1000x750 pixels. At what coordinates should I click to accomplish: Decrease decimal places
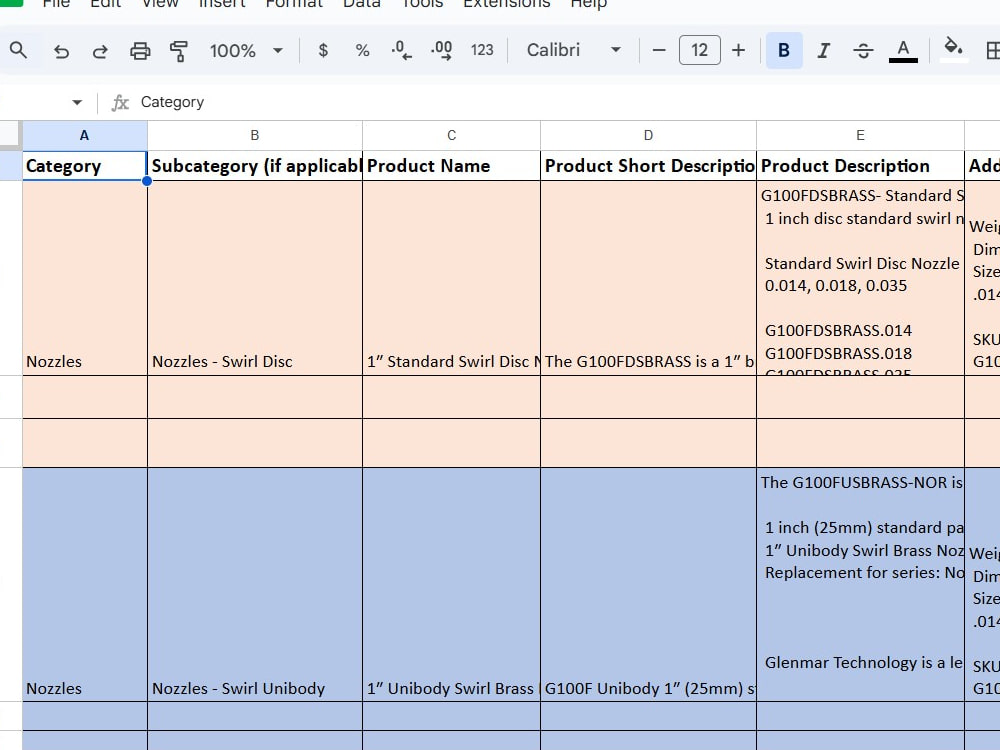coord(401,50)
